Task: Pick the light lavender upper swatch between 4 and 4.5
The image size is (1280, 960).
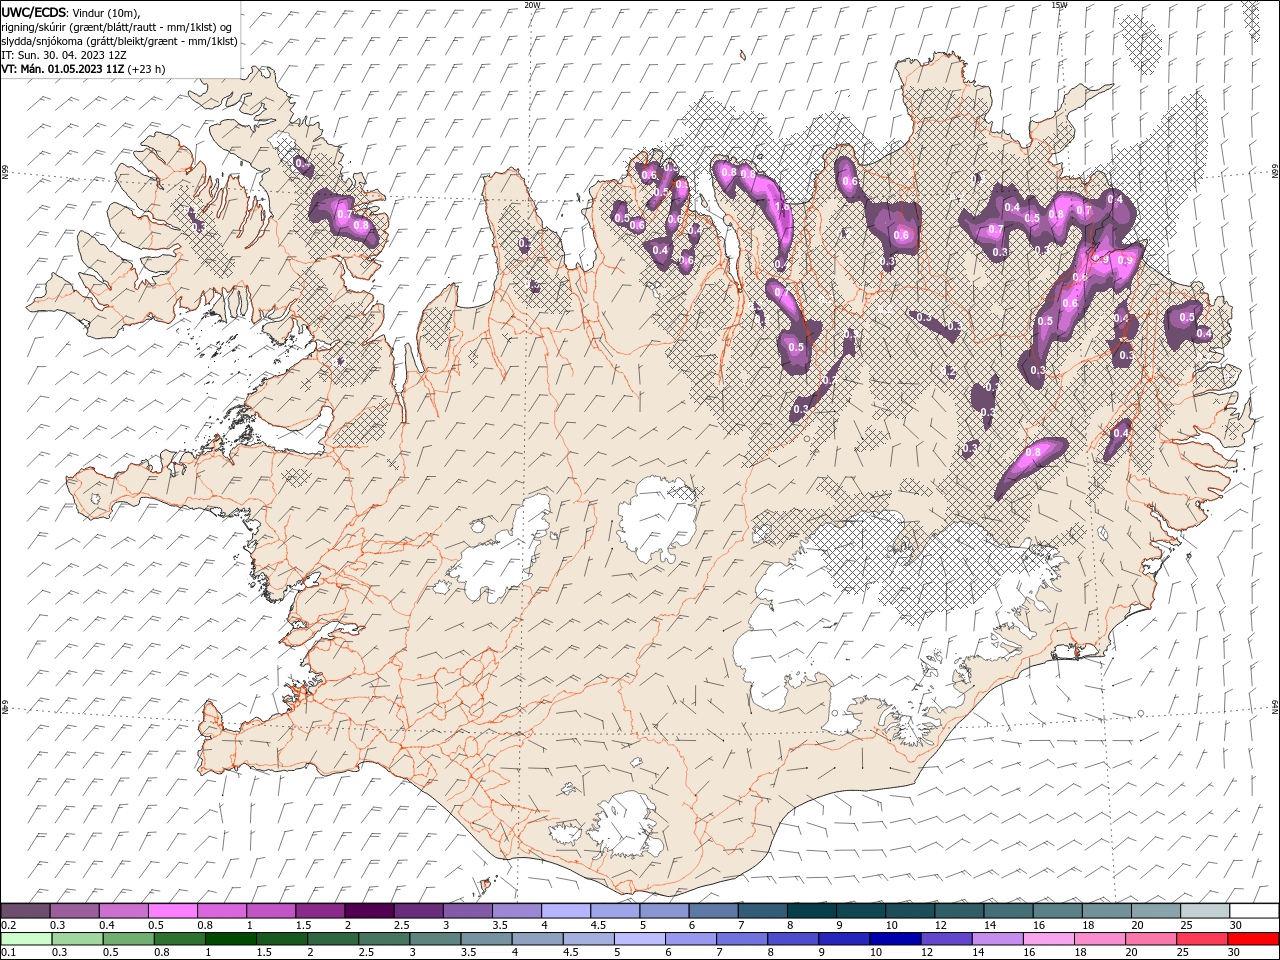Action: tap(565, 910)
